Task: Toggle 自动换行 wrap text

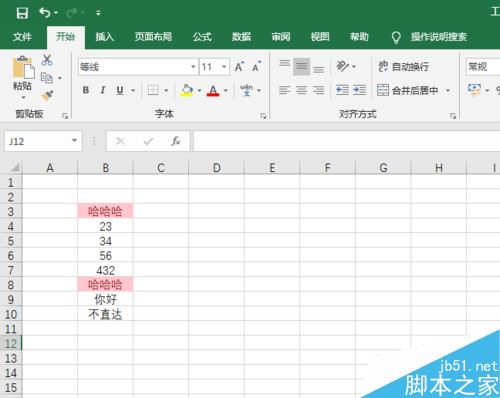Action: 403,67
